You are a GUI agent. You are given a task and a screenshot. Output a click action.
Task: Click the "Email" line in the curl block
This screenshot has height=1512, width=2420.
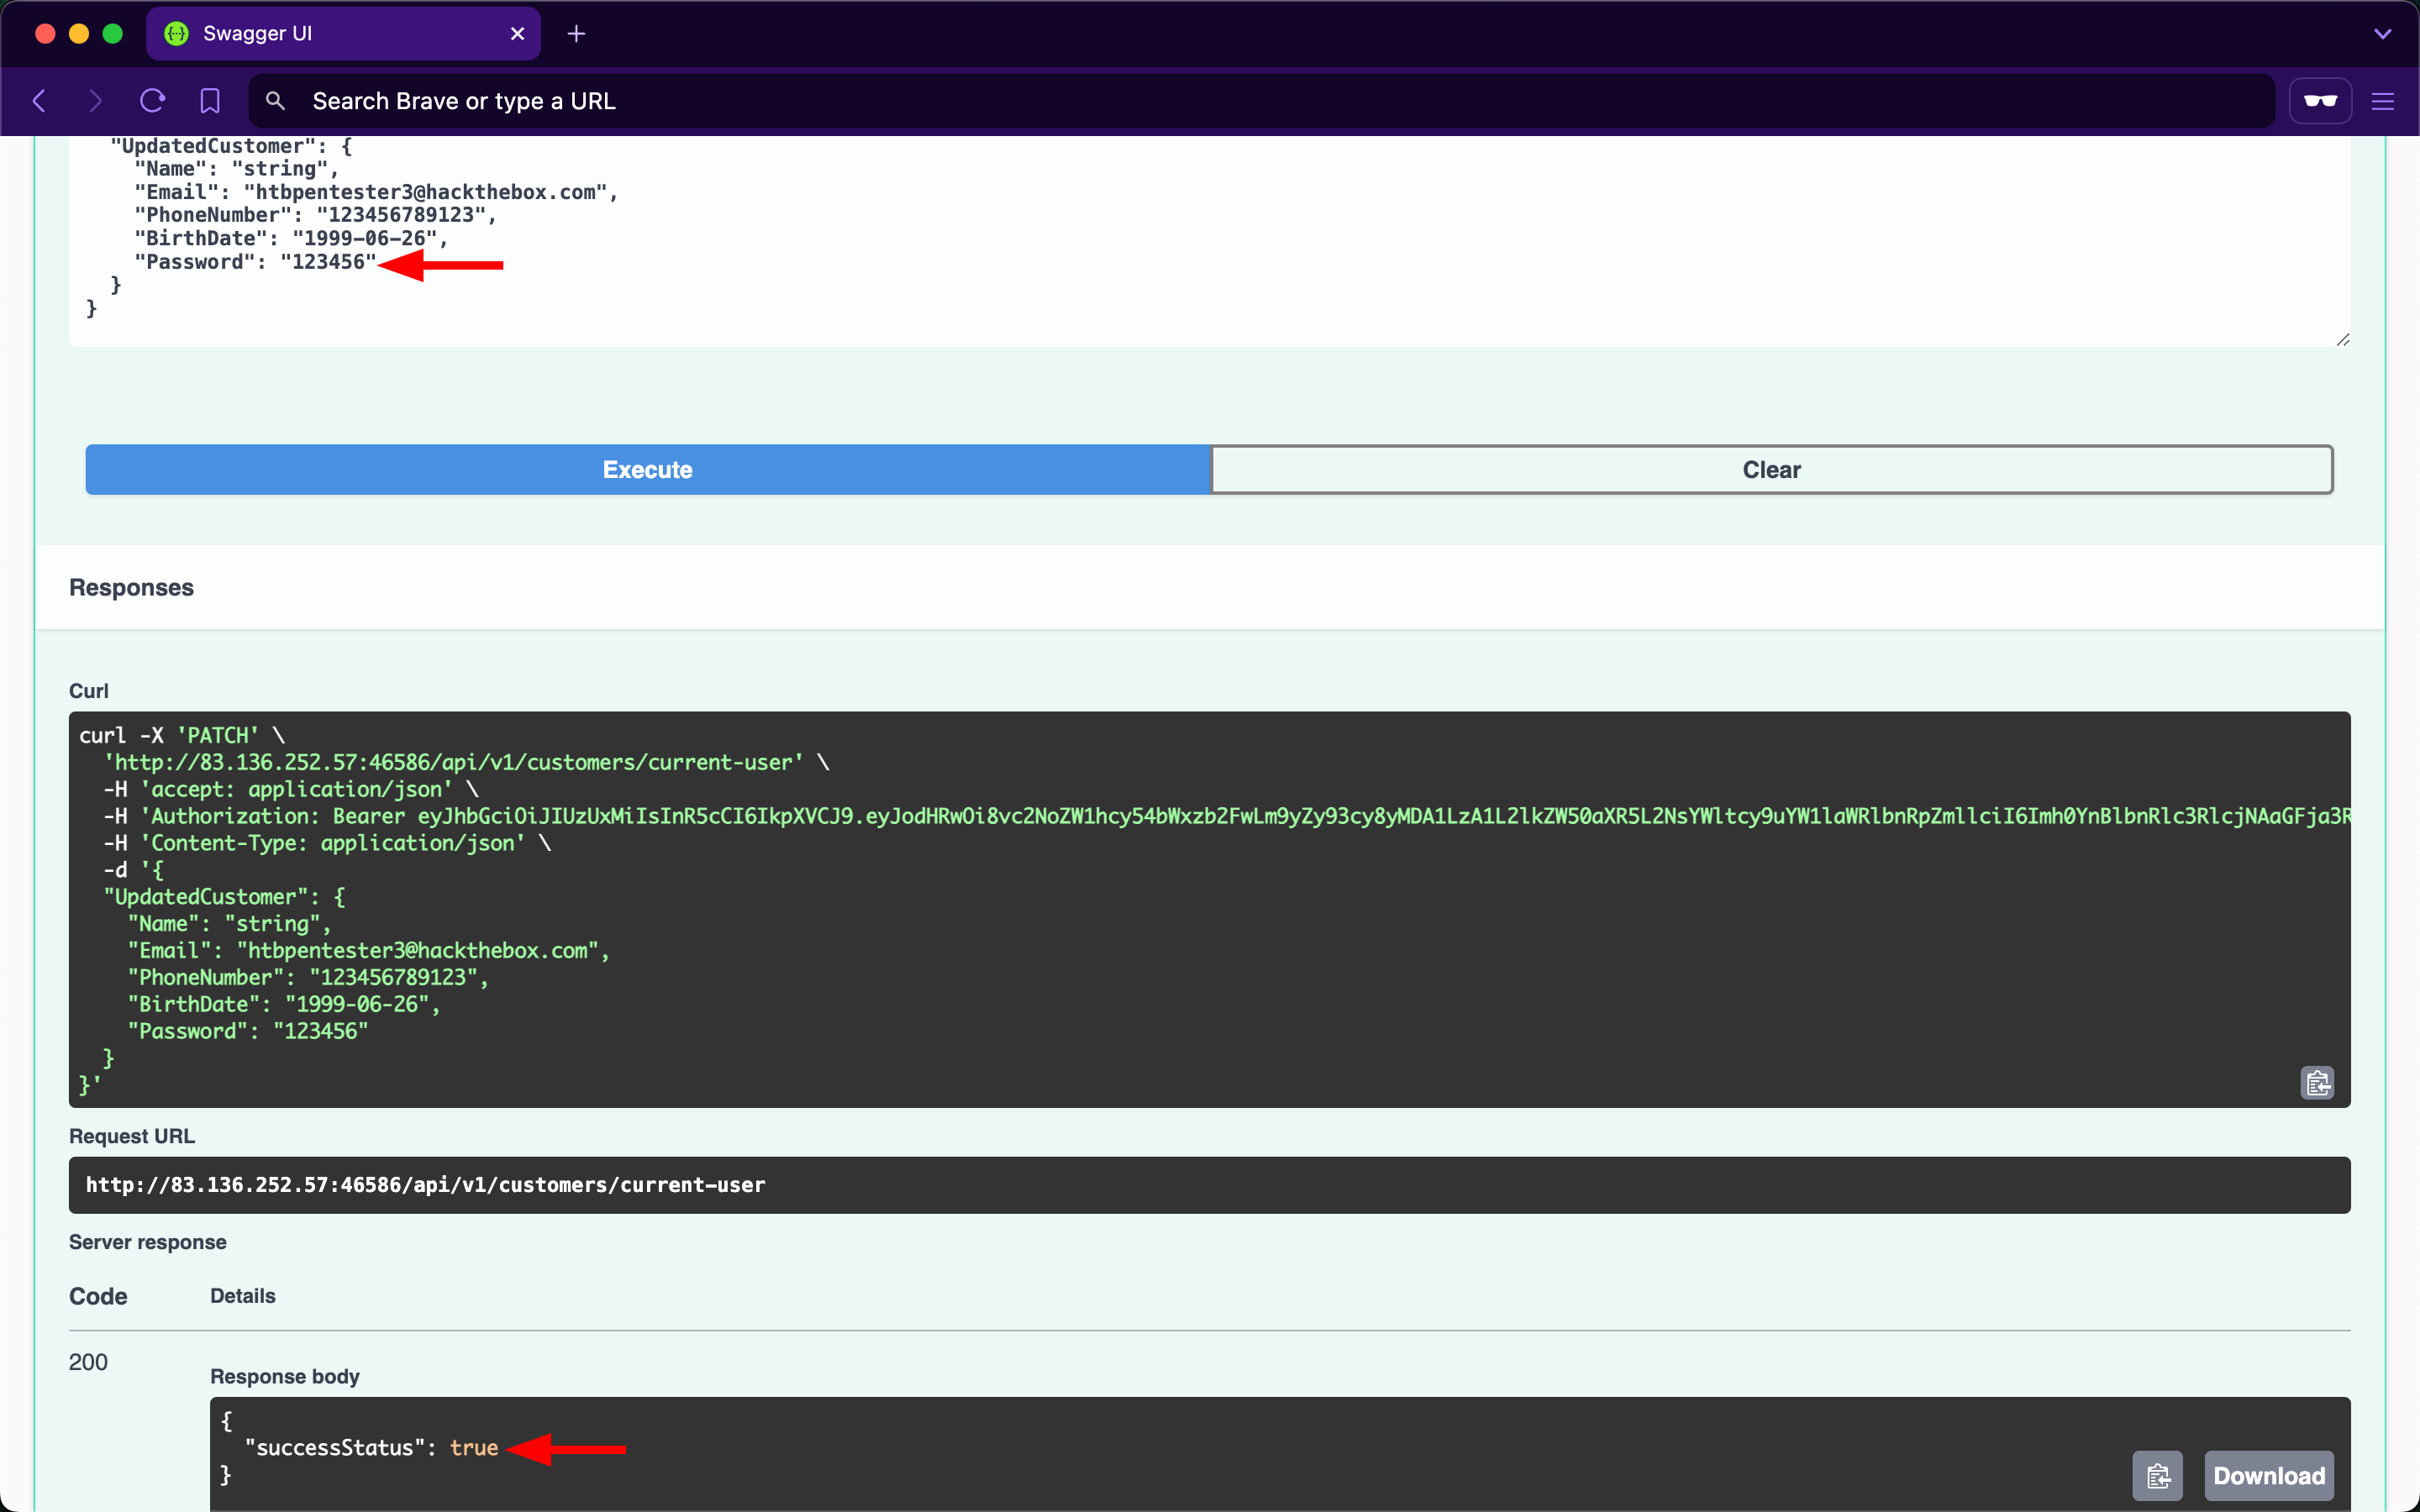[369, 951]
